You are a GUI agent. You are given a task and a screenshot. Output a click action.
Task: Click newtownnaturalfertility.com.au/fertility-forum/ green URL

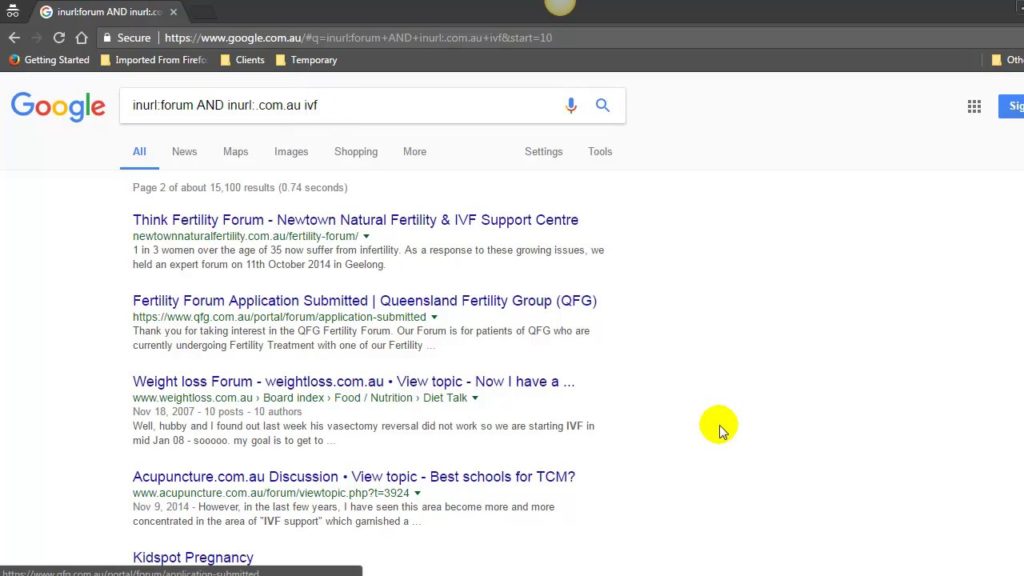tap(246, 236)
